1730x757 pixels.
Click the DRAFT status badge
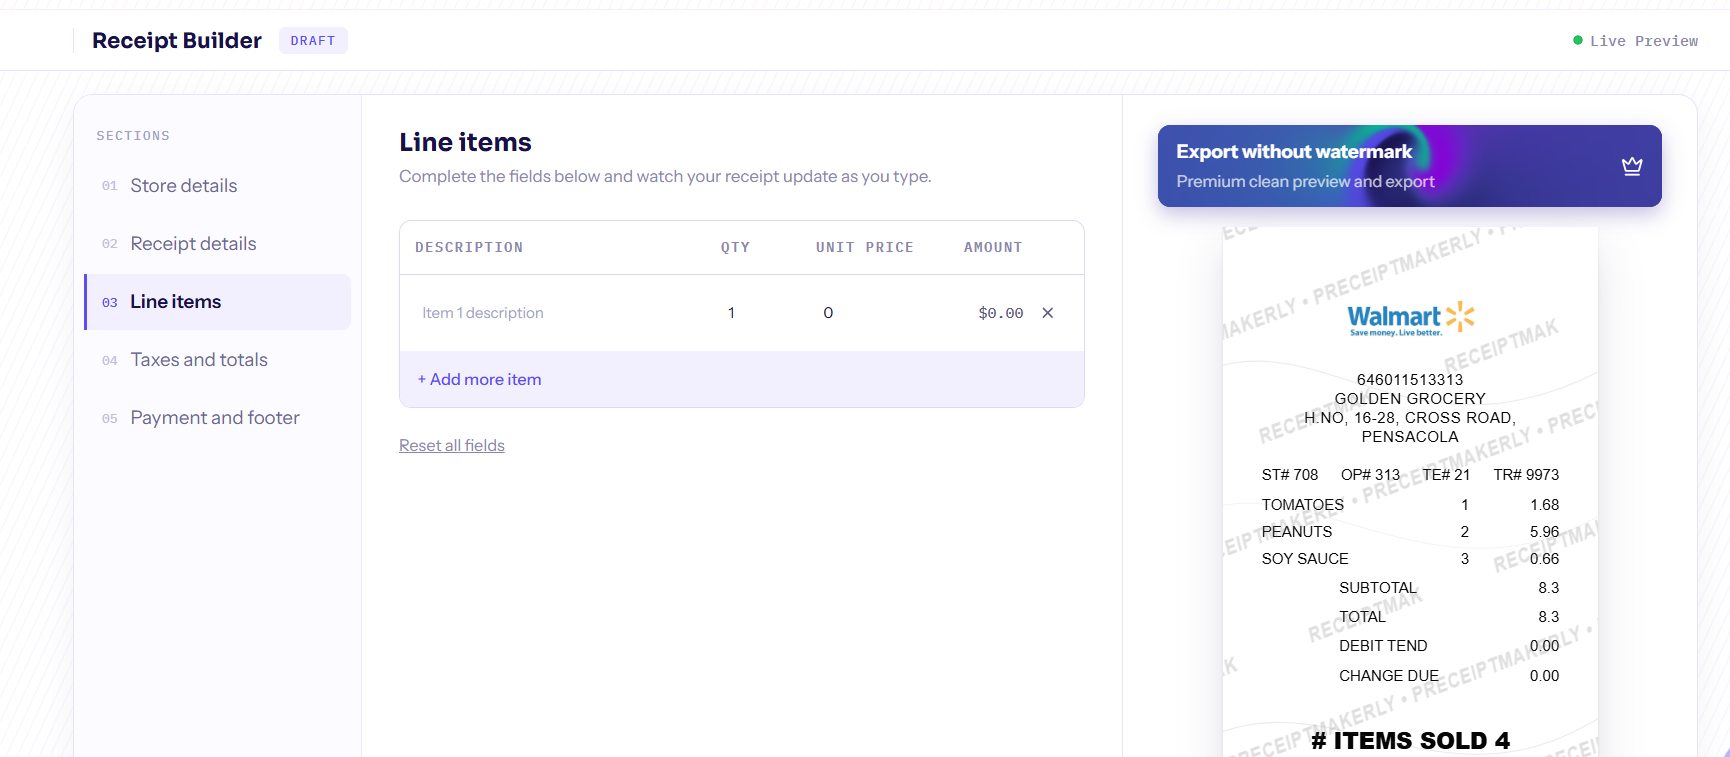(313, 41)
